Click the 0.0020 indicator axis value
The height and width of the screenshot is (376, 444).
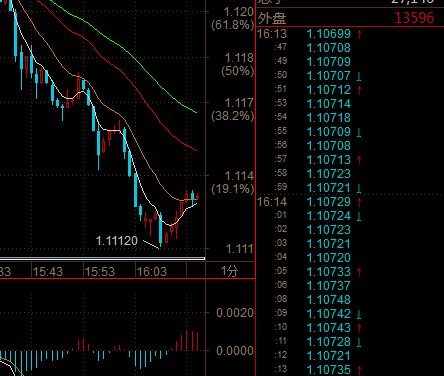pyautogui.click(x=235, y=313)
